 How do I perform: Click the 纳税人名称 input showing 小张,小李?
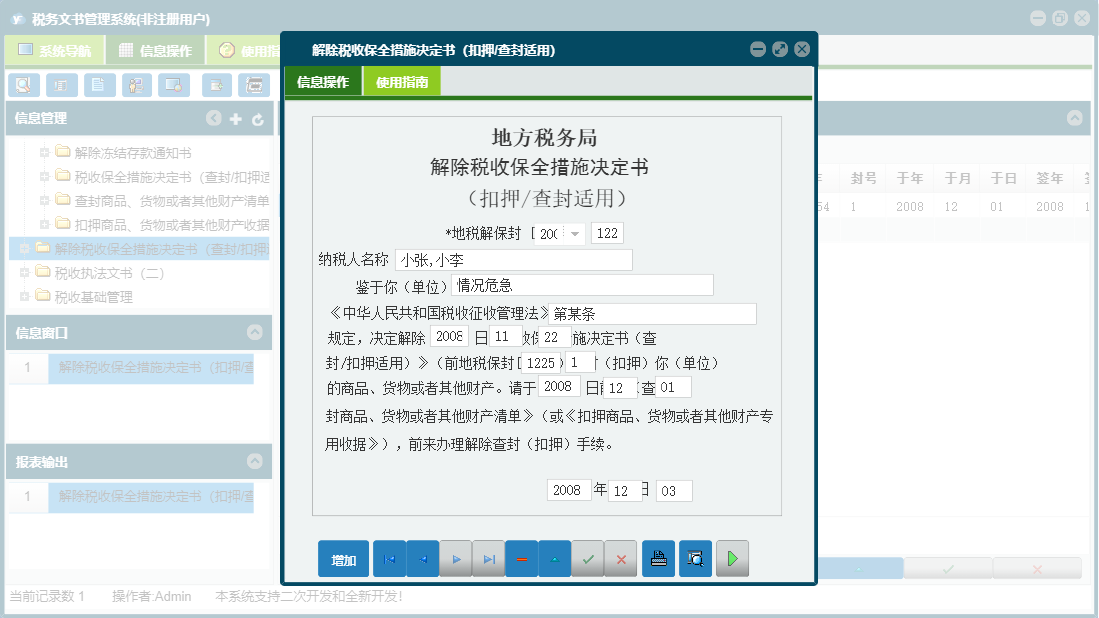tap(512, 259)
